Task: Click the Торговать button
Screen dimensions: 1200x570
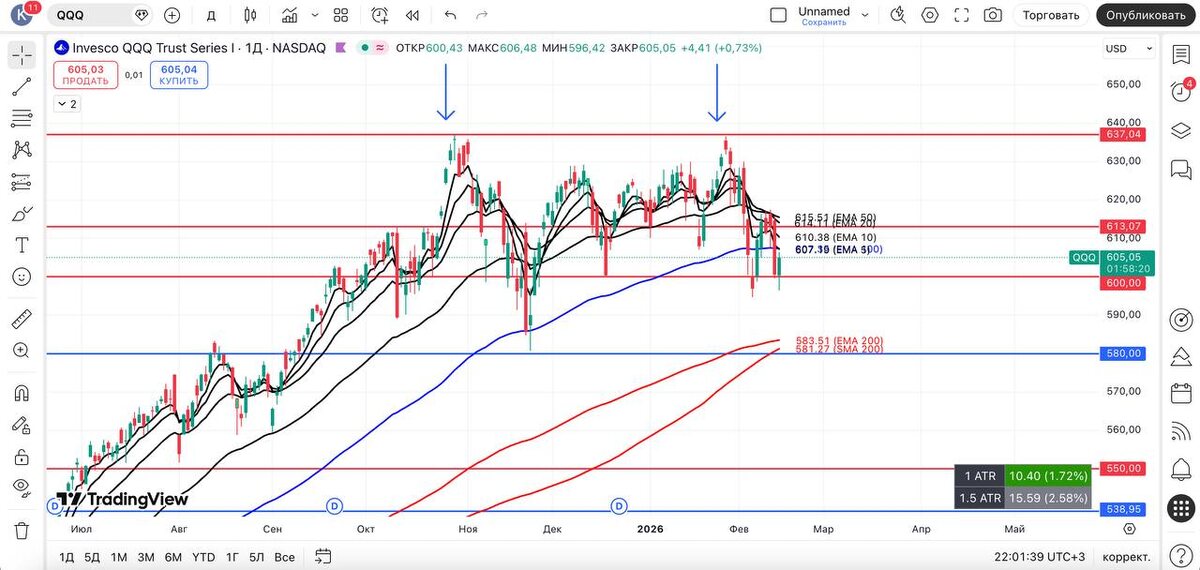Action: click(x=1051, y=15)
